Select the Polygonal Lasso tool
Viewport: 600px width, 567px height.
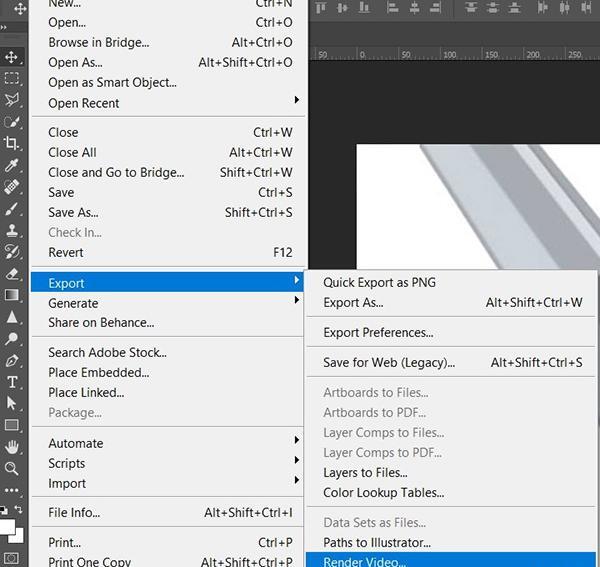(x=11, y=100)
